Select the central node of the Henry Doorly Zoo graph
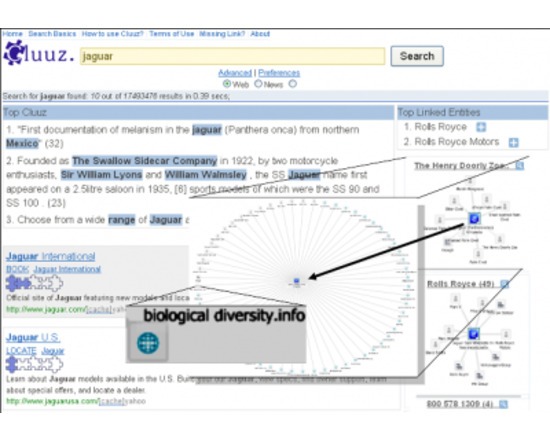Screen dimensions: 550x440 pyautogui.click(x=474, y=219)
